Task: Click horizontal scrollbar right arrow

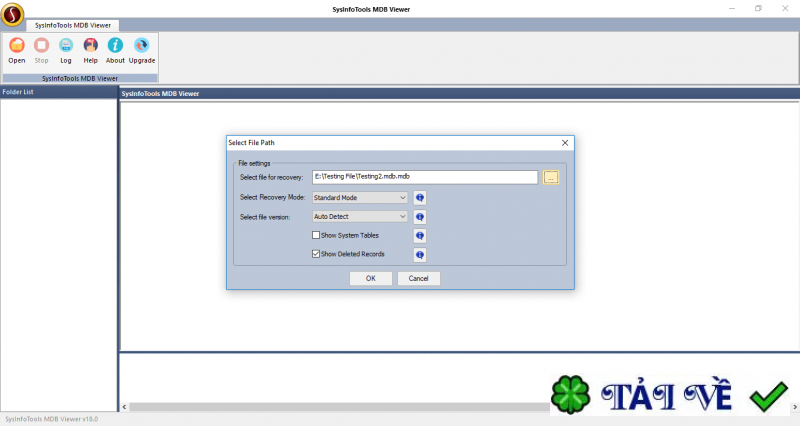Action: point(795,407)
